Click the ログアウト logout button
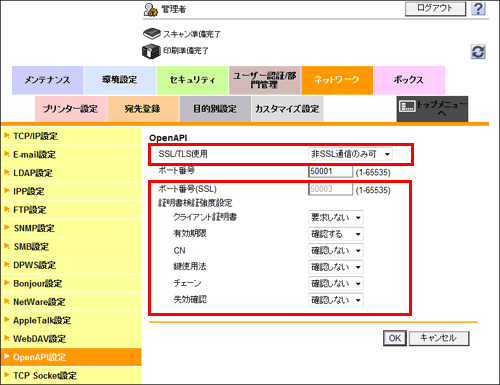Screen dimensions: 500x385 435,8
